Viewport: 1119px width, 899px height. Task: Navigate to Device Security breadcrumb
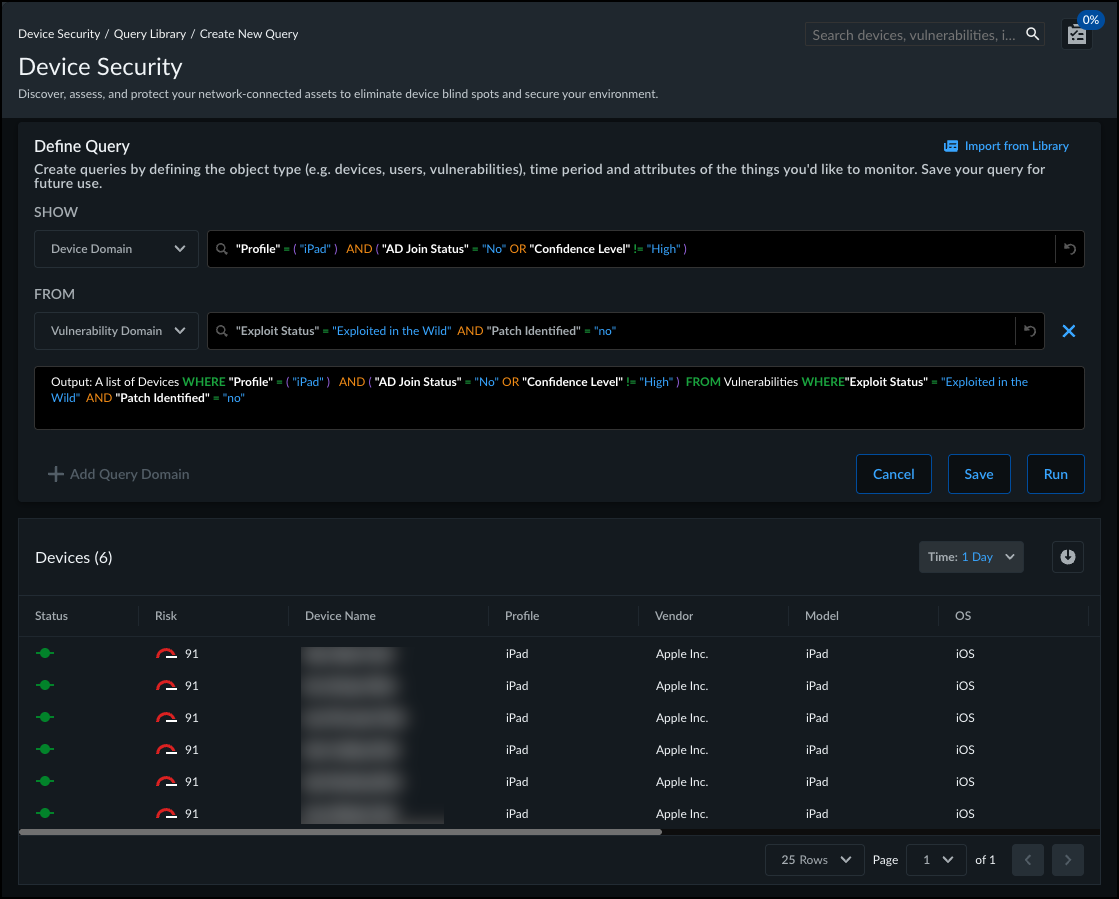pos(59,34)
